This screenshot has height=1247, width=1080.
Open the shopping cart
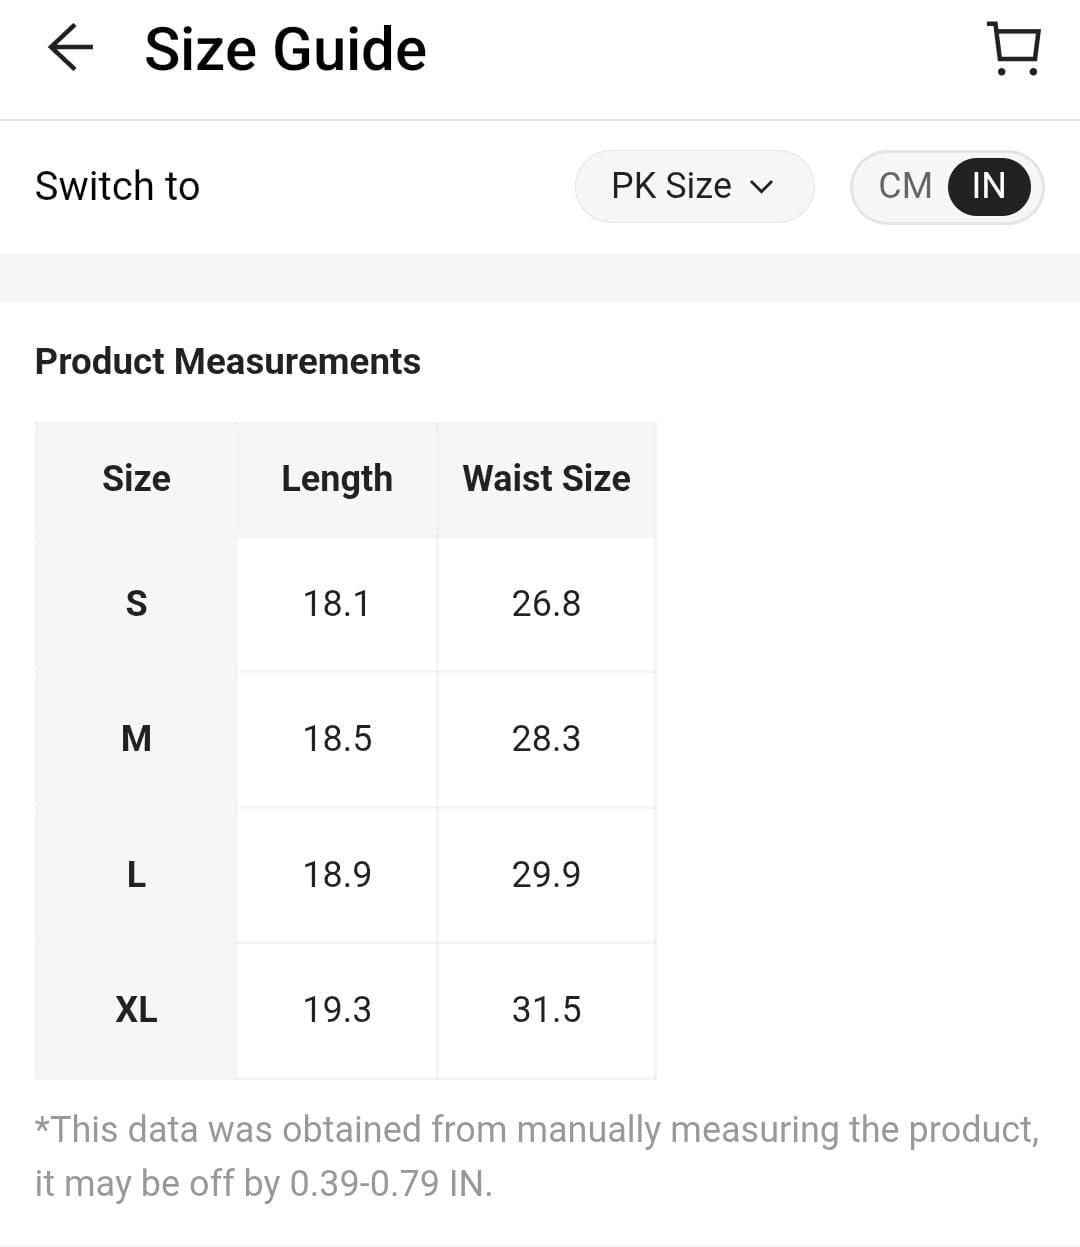click(1014, 48)
